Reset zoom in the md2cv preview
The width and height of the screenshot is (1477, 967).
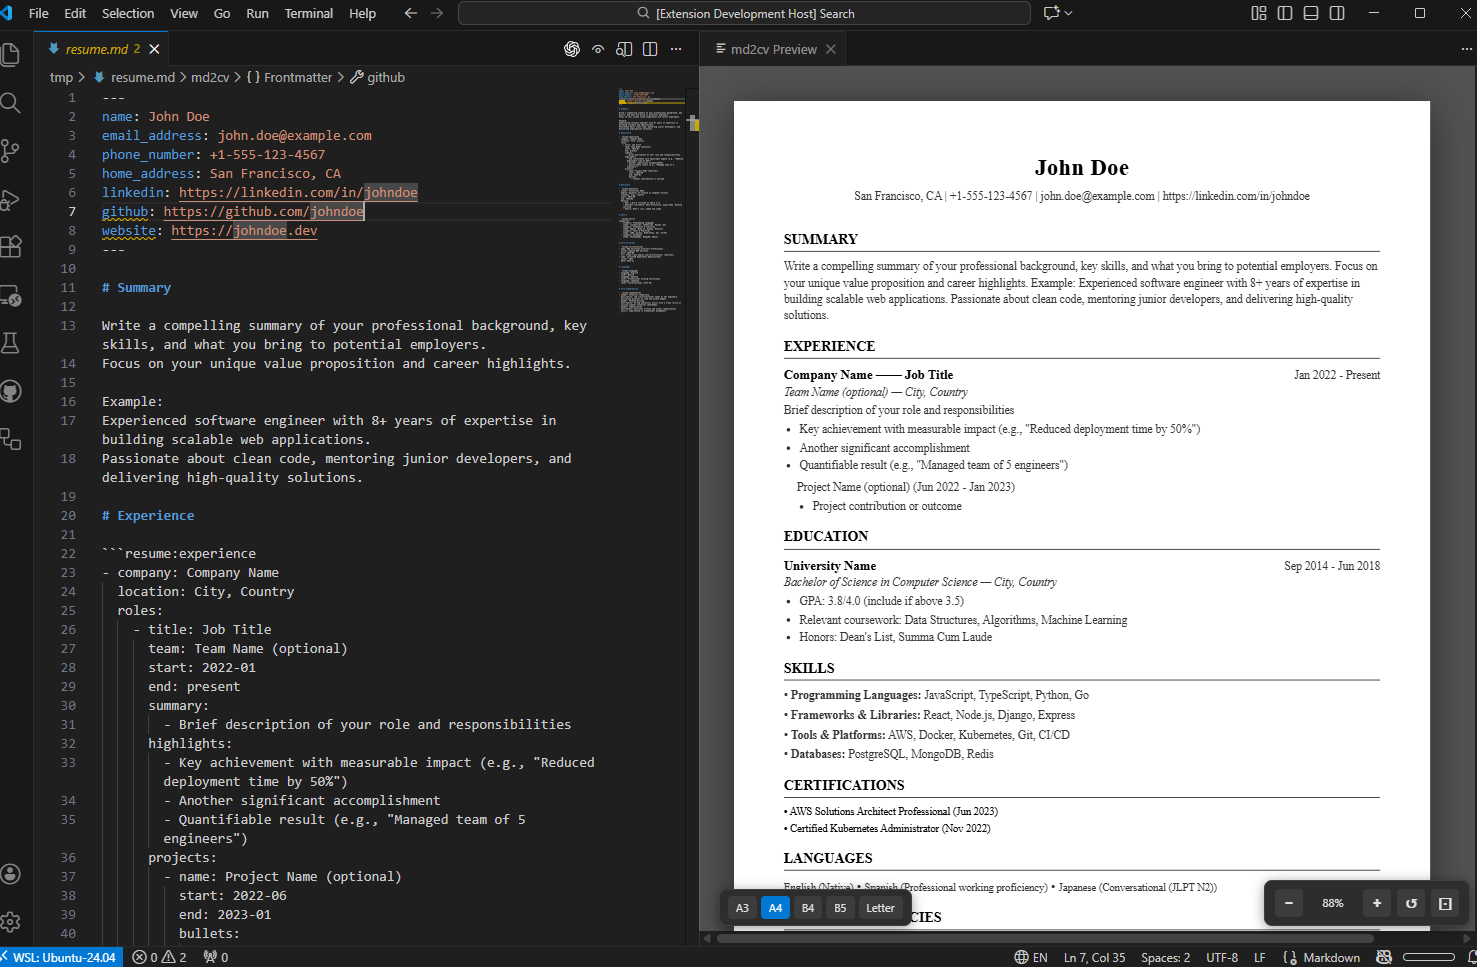(1411, 903)
